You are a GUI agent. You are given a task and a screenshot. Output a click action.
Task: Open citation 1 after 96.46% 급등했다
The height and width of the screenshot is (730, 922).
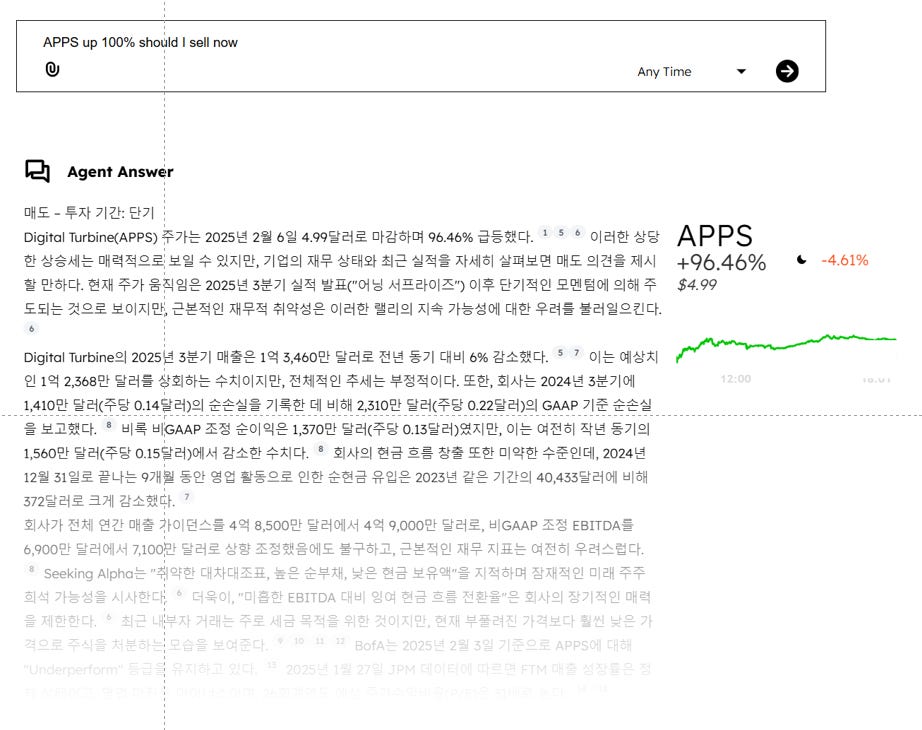545,233
